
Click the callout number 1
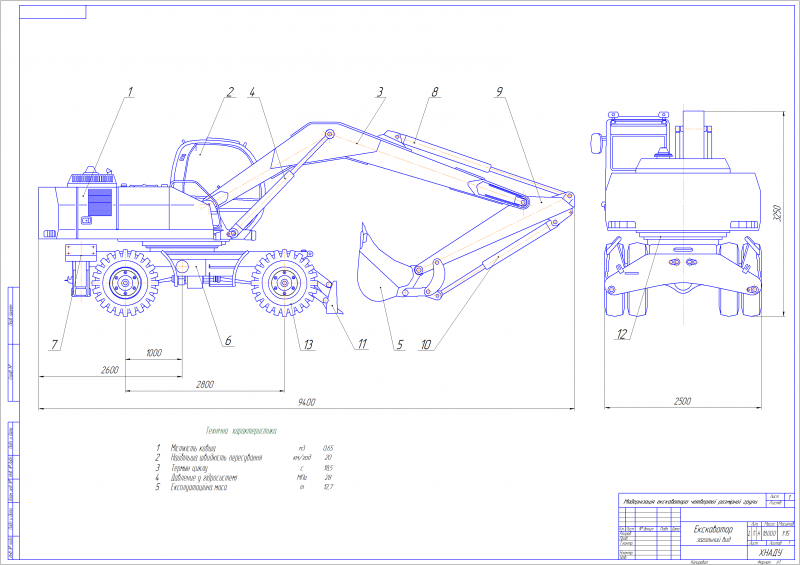[130, 92]
